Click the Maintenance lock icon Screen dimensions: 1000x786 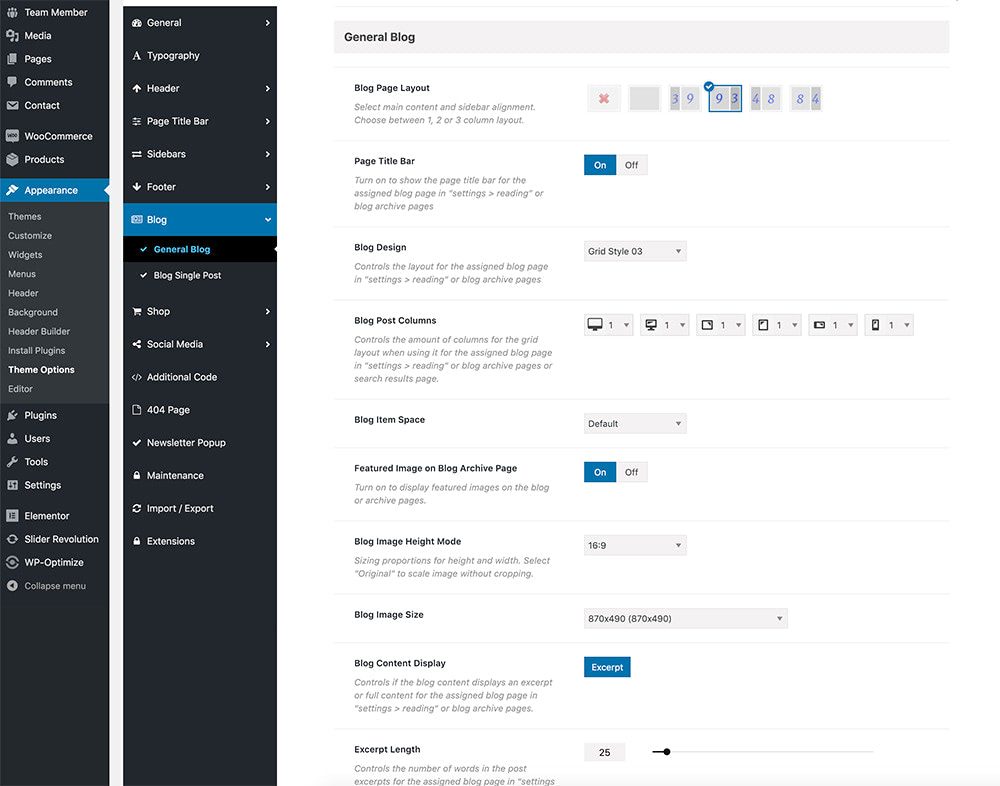click(x=137, y=476)
